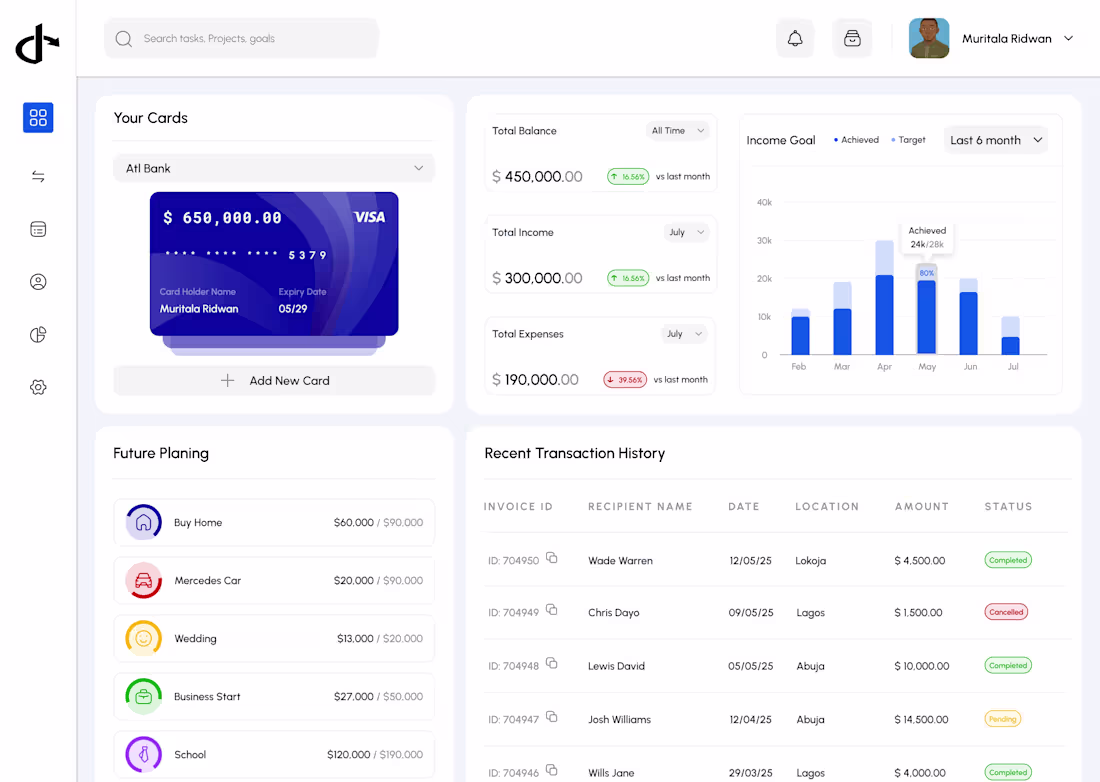Image resolution: width=1100 pixels, height=782 pixels.
Task: Change the Last 6 month period dropdown
Action: coord(995,140)
